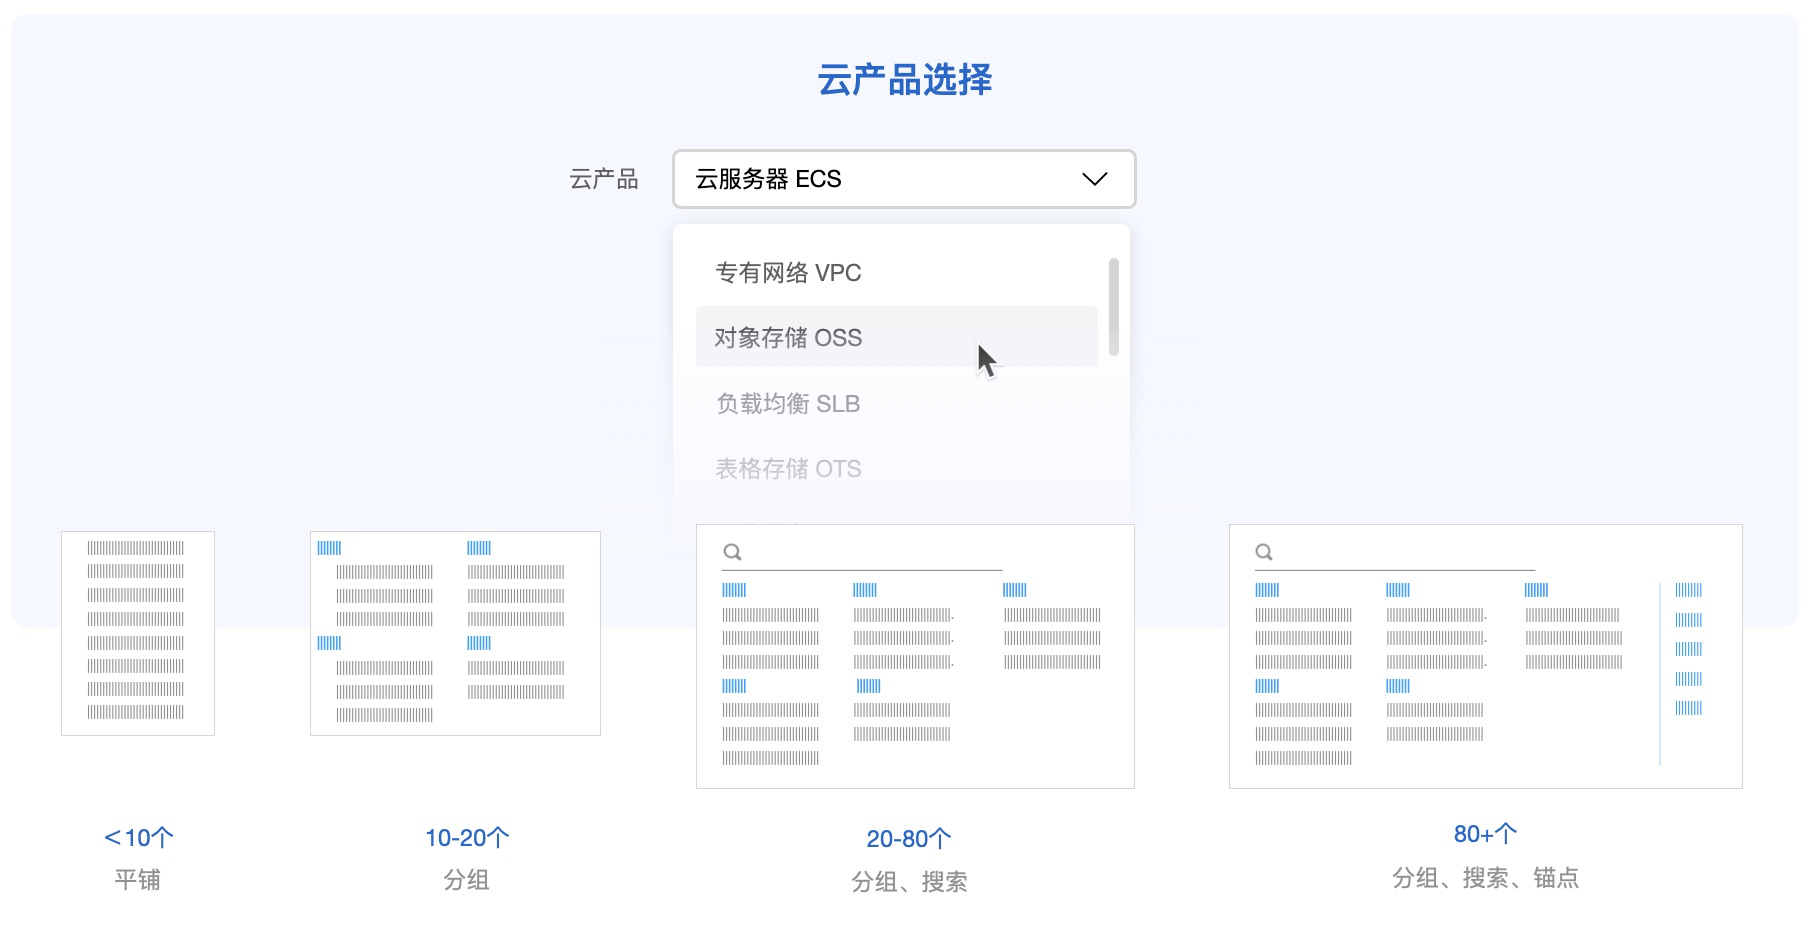
Task: Click the 云产品选择 heading
Action: click(905, 80)
